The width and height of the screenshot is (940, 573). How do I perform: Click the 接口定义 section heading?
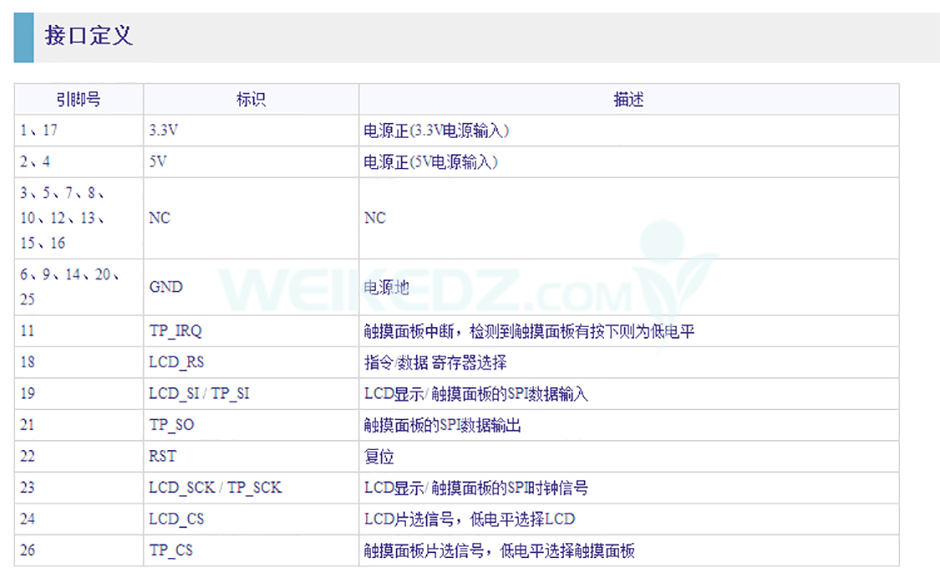point(89,35)
